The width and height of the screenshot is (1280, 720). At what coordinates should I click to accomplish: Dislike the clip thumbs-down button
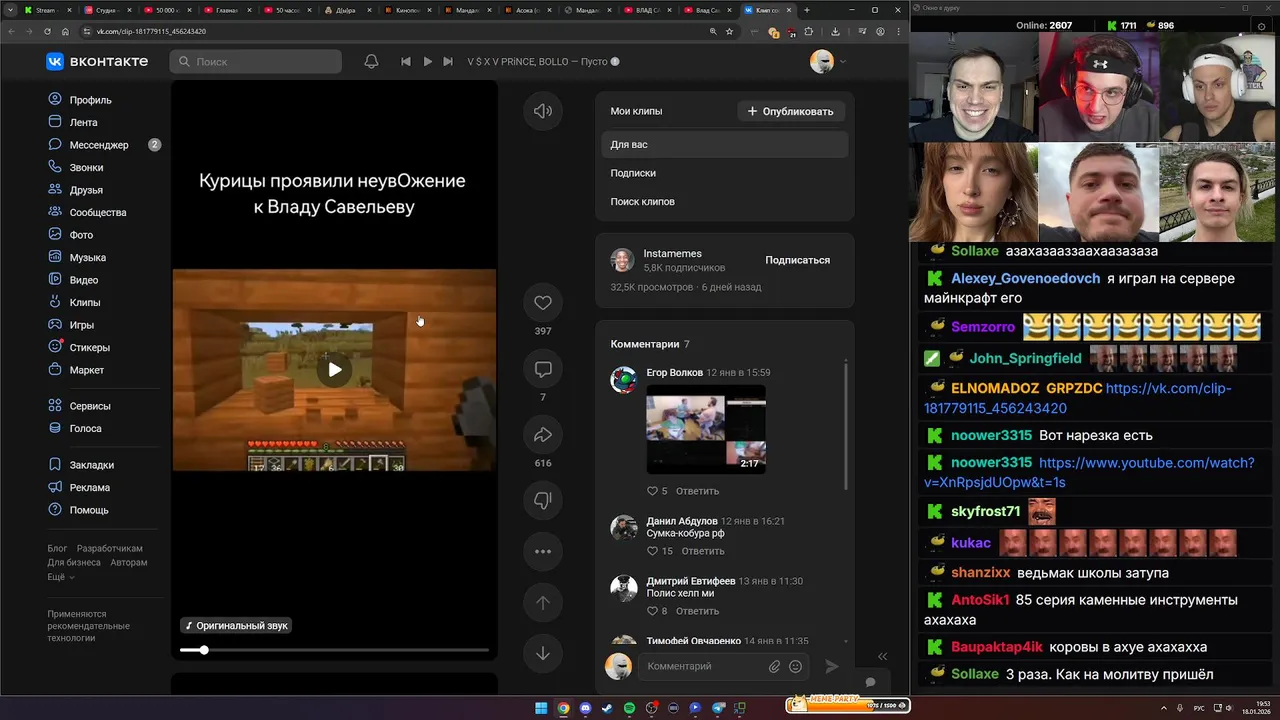coord(543,501)
